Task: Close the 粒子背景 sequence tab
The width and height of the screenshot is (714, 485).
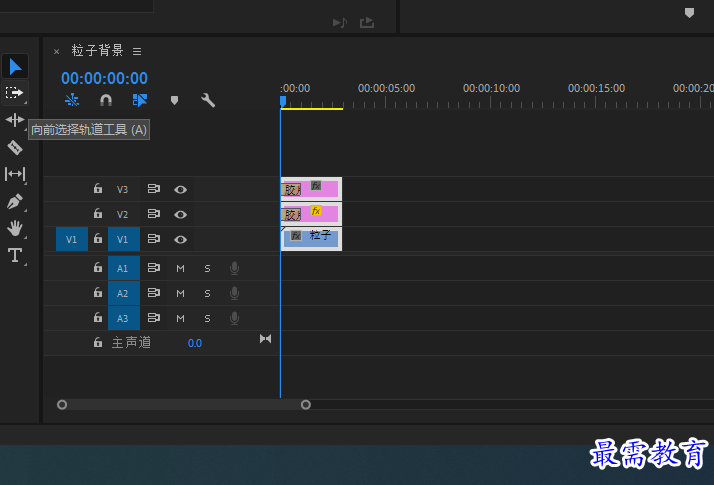Action: [x=56, y=51]
